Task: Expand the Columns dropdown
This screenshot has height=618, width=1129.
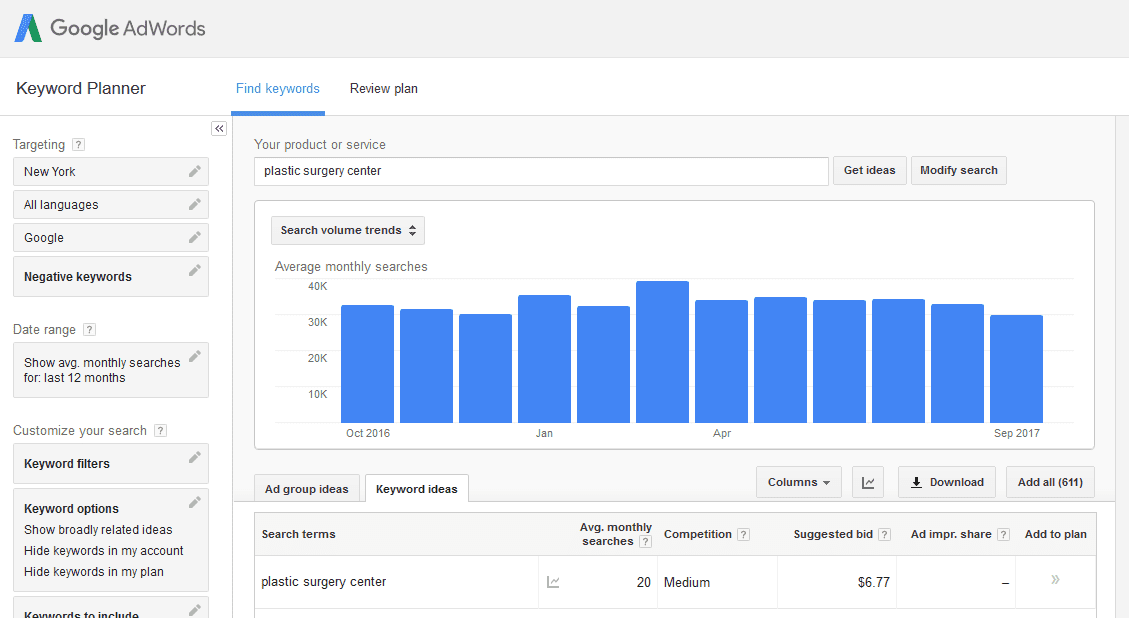Action: pos(798,482)
